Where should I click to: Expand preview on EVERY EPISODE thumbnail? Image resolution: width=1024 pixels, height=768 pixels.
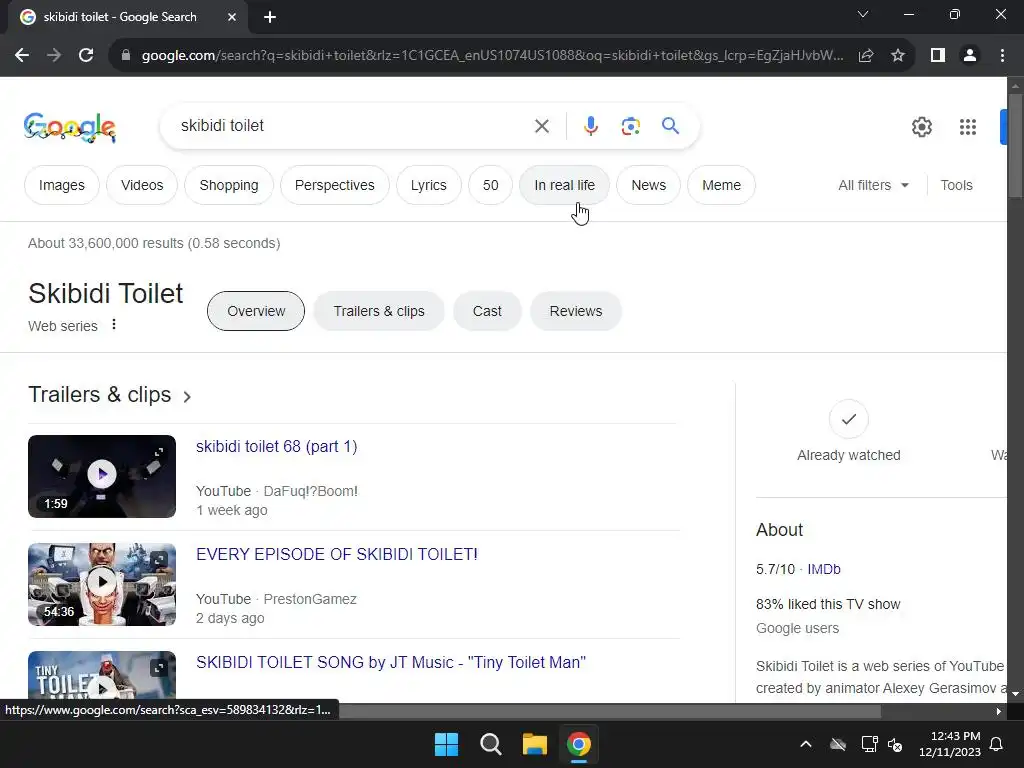pos(159,560)
